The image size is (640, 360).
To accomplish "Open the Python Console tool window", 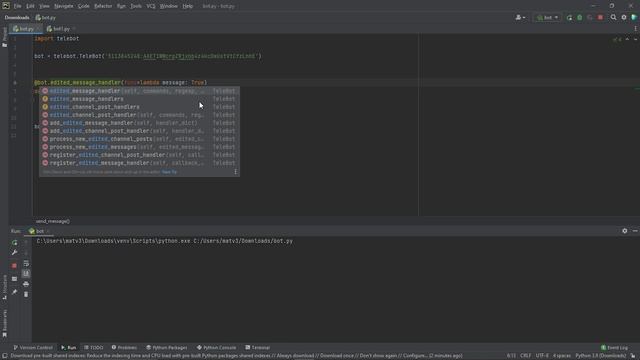I will [x=216, y=348].
